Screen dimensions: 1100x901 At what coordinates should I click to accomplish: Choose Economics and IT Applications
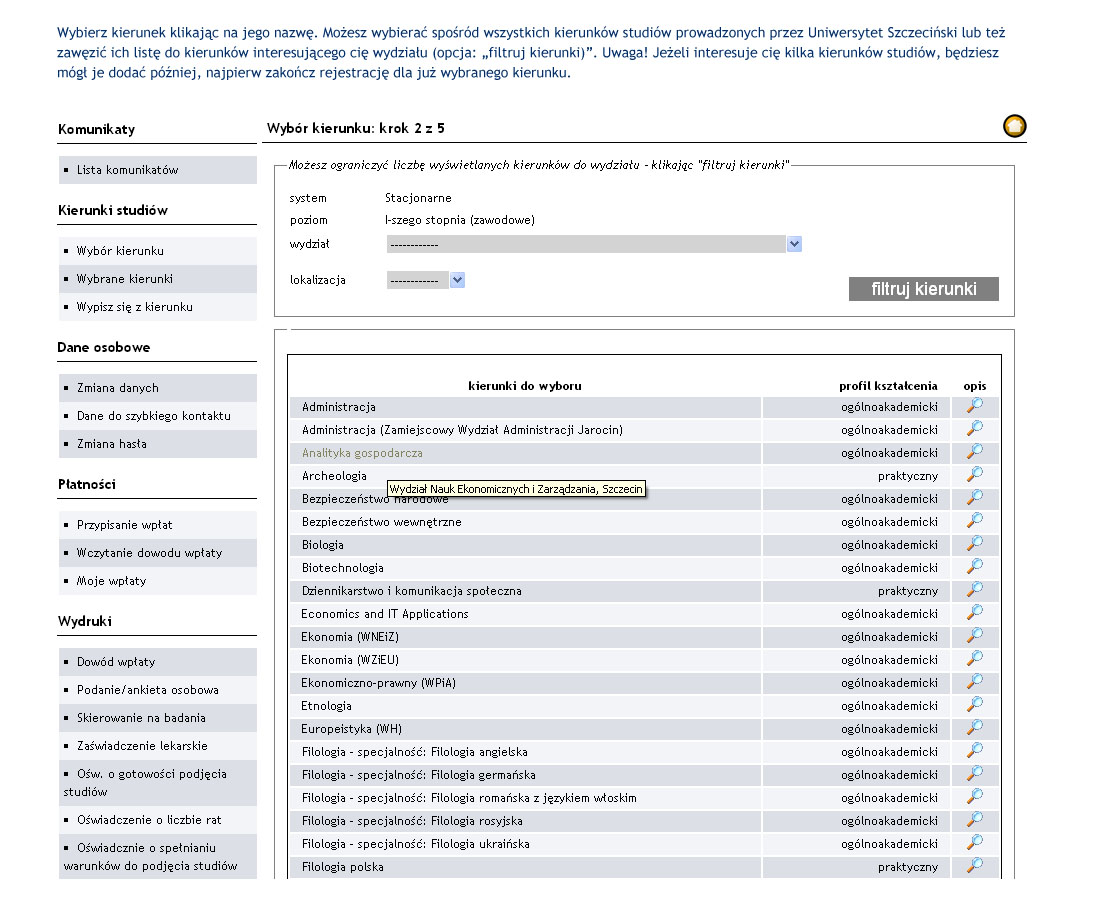coord(384,614)
